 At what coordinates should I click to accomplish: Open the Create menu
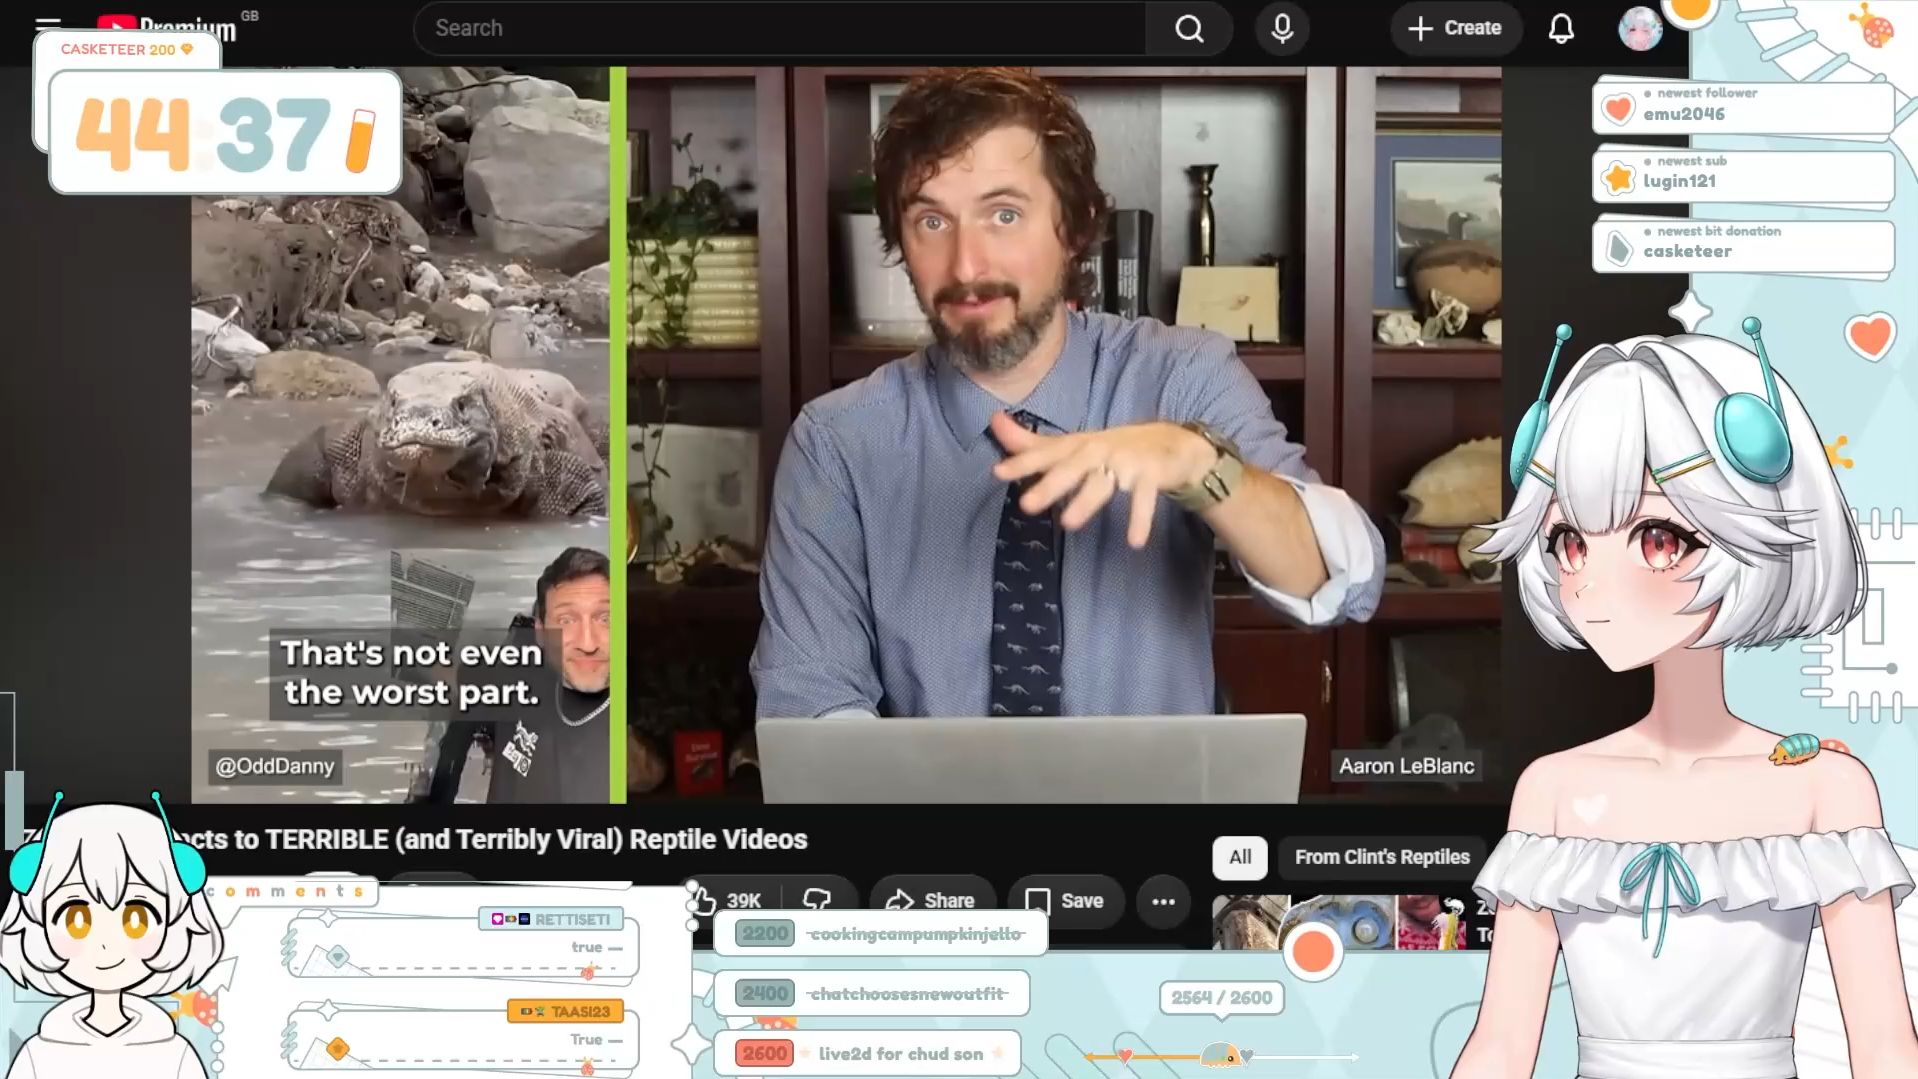(x=1455, y=28)
